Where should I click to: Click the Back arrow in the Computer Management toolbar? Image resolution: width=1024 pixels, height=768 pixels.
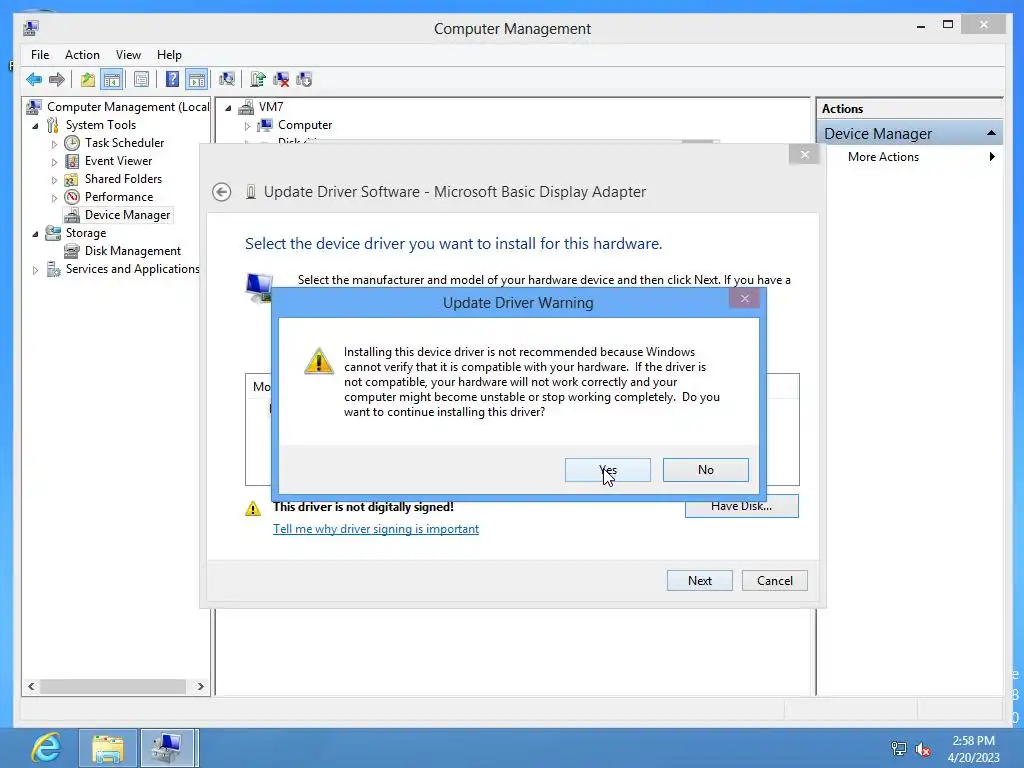[34, 80]
